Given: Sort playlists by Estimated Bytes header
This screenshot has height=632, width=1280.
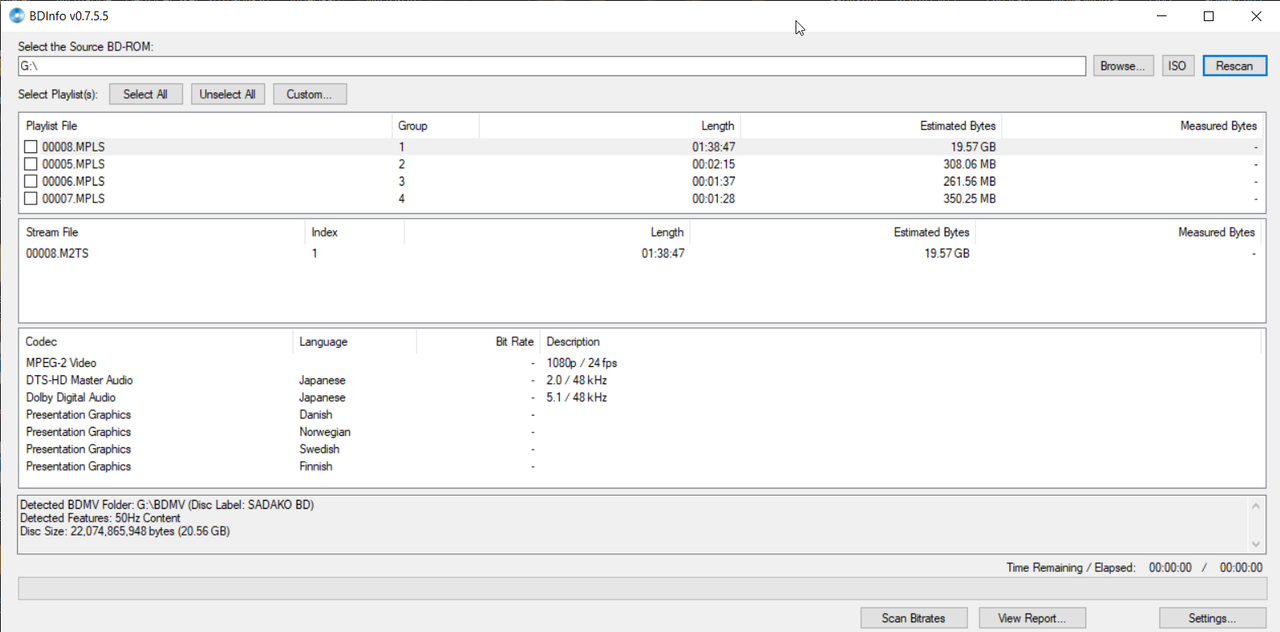Looking at the screenshot, I should pyautogui.click(x=871, y=126).
